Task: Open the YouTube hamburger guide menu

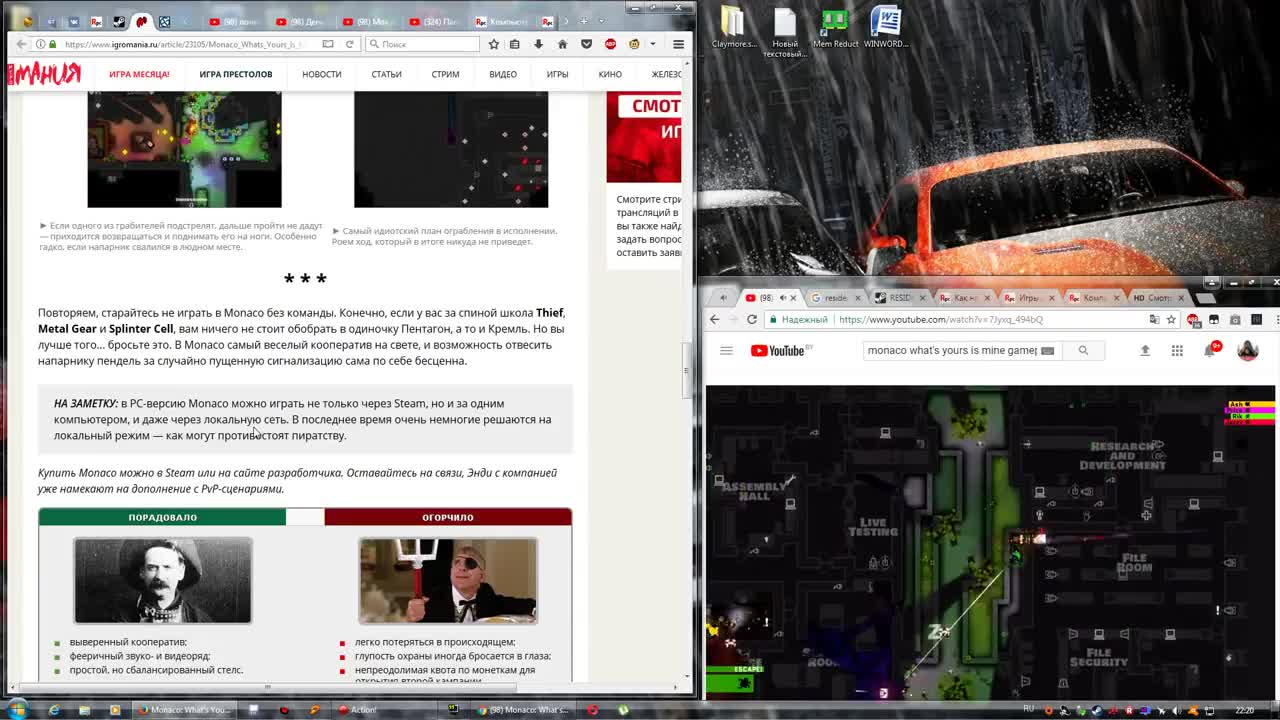Action: pos(726,350)
